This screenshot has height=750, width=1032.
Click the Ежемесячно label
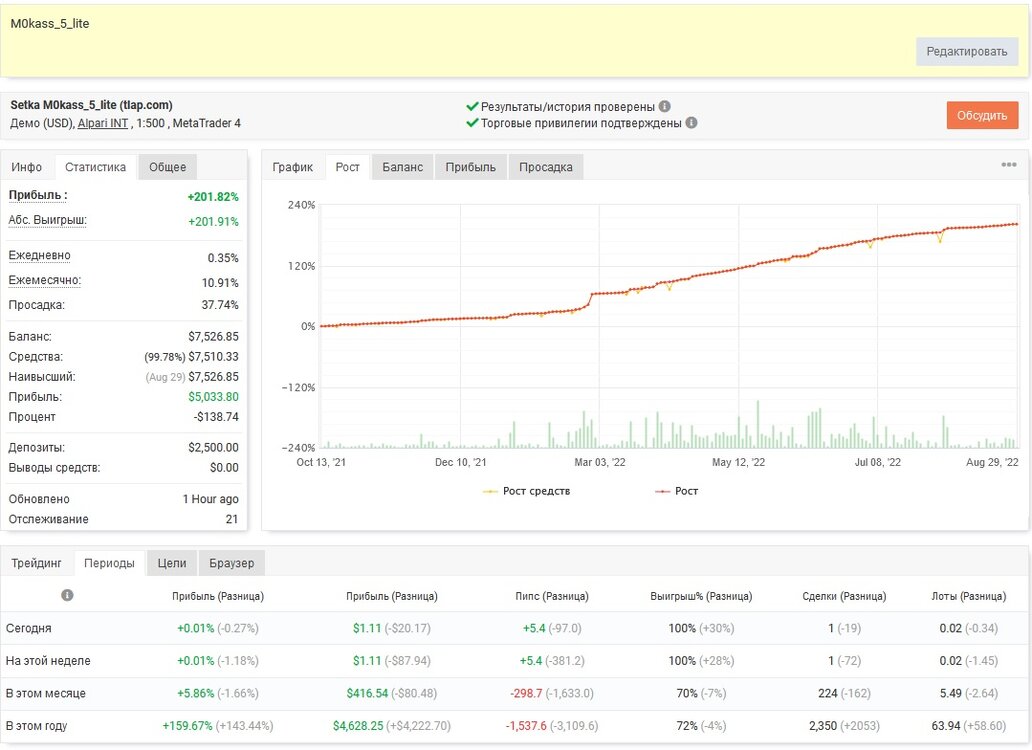click(45, 280)
